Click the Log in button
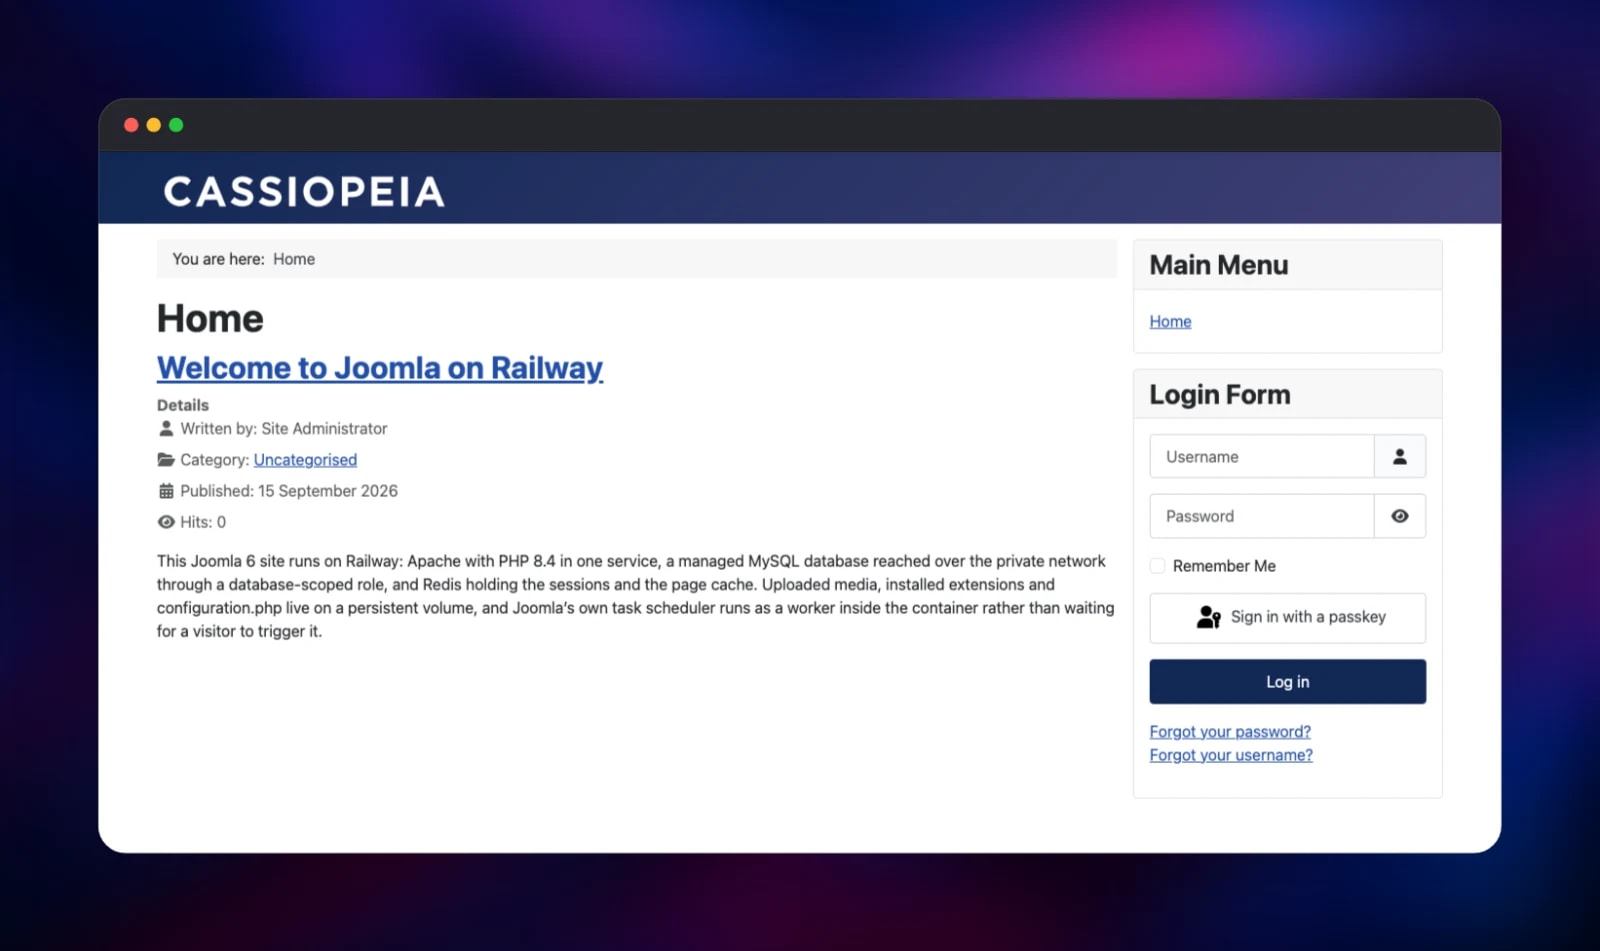The image size is (1600, 951). click(1288, 682)
